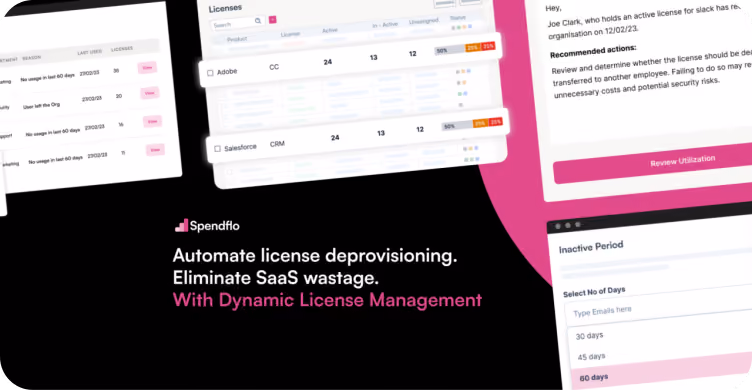
Task: Click the Select No of Days label
Action: [594, 291]
